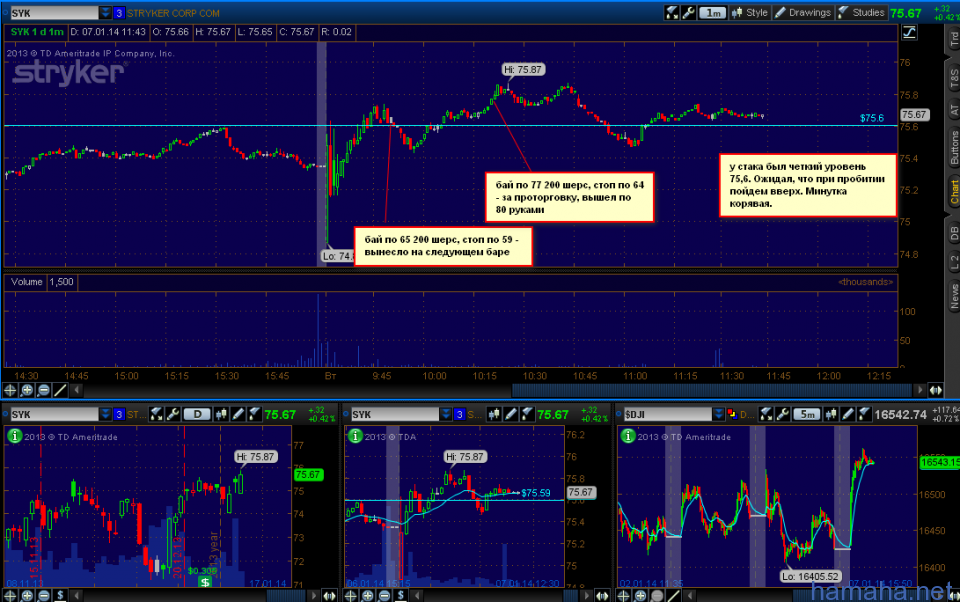The height and width of the screenshot is (602, 960).
Task: Toggle pan crosshair under SYK daily chart
Action: click(x=10, y=595)
